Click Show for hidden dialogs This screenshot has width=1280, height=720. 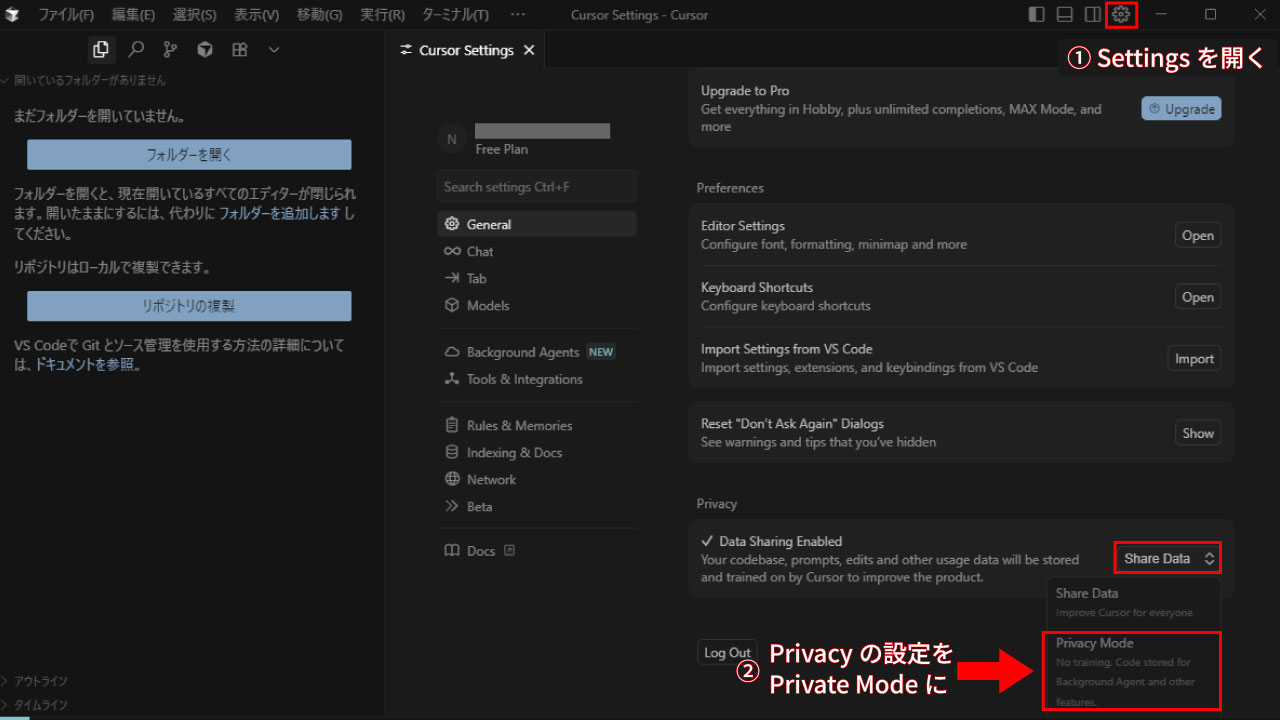(x=1197, y=433)
